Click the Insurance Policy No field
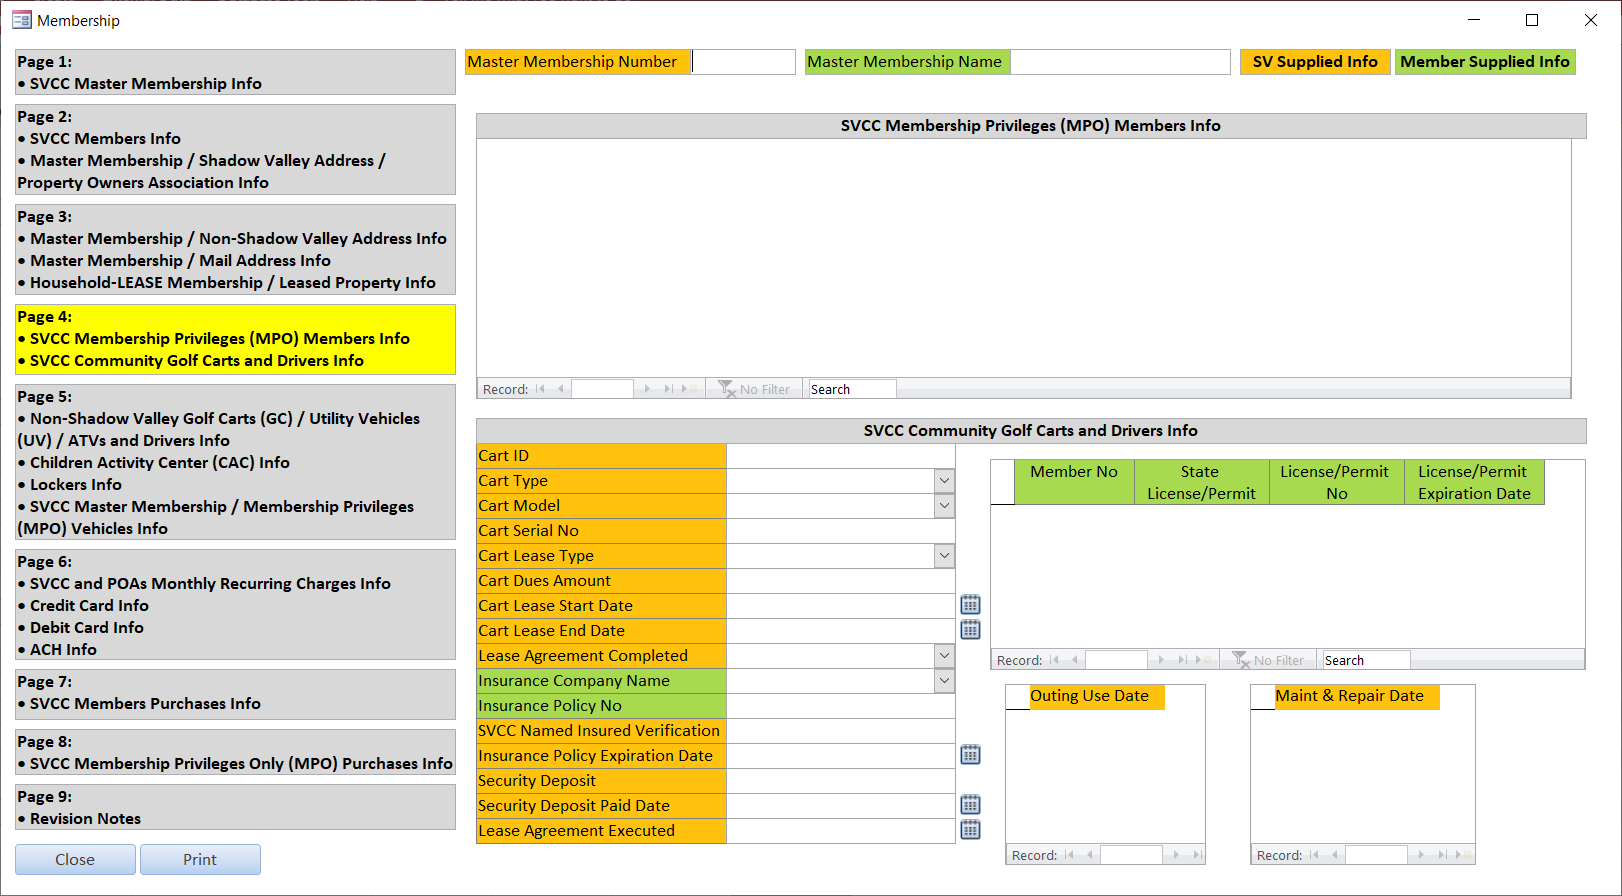1622x896 pixels. (840, 706)
